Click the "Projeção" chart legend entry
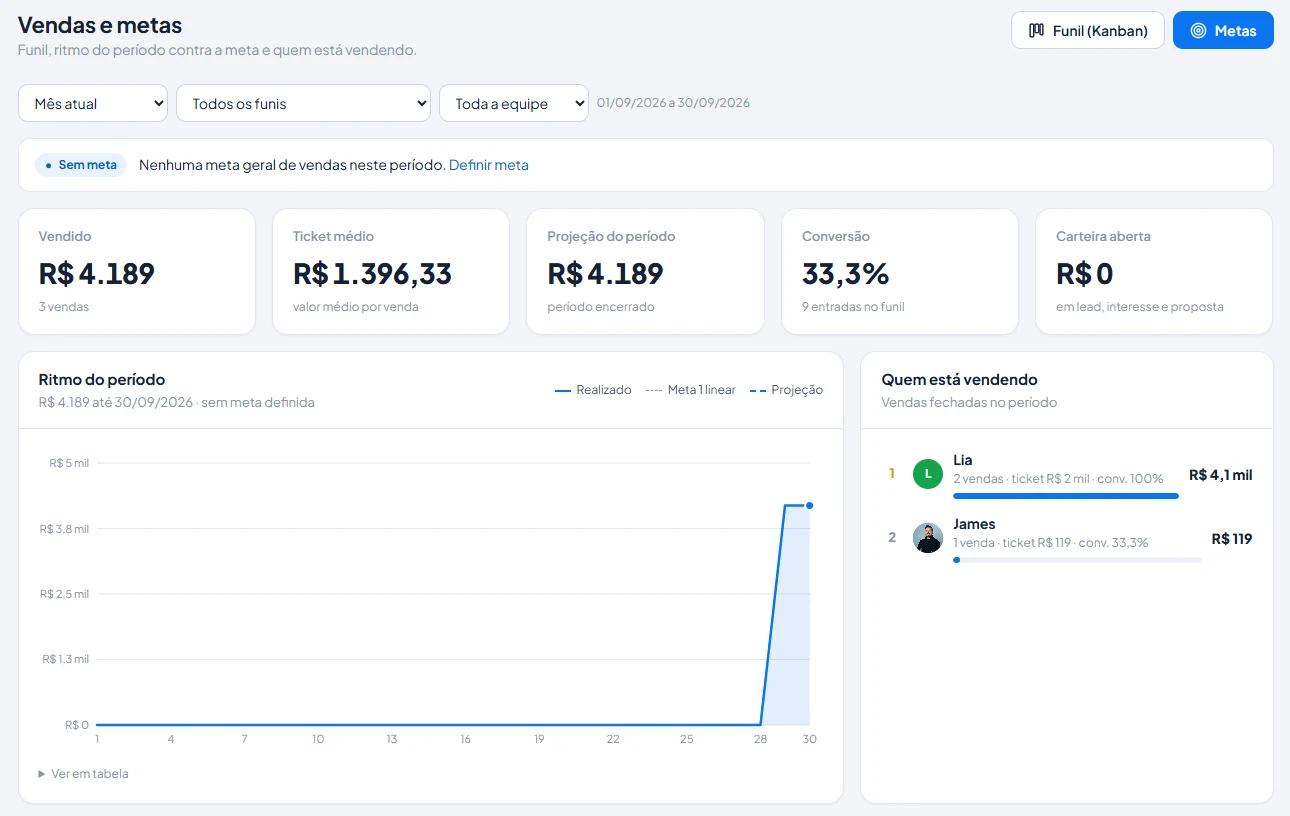This screenshot has height=816, width=1290. click(x=787, y=390)
